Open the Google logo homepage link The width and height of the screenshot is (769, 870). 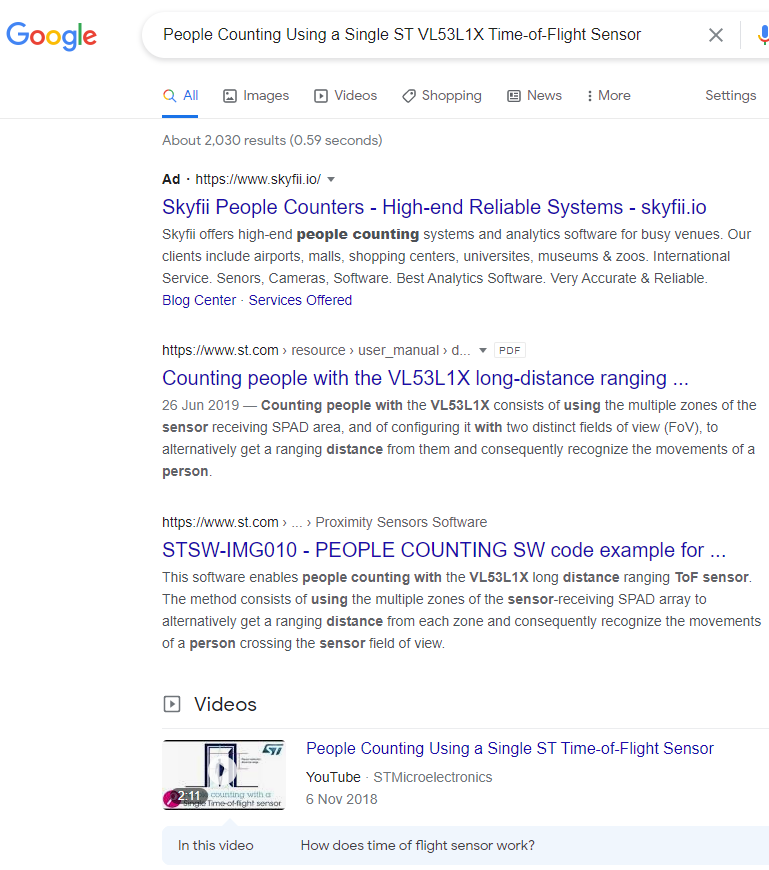tap(52, 36)
